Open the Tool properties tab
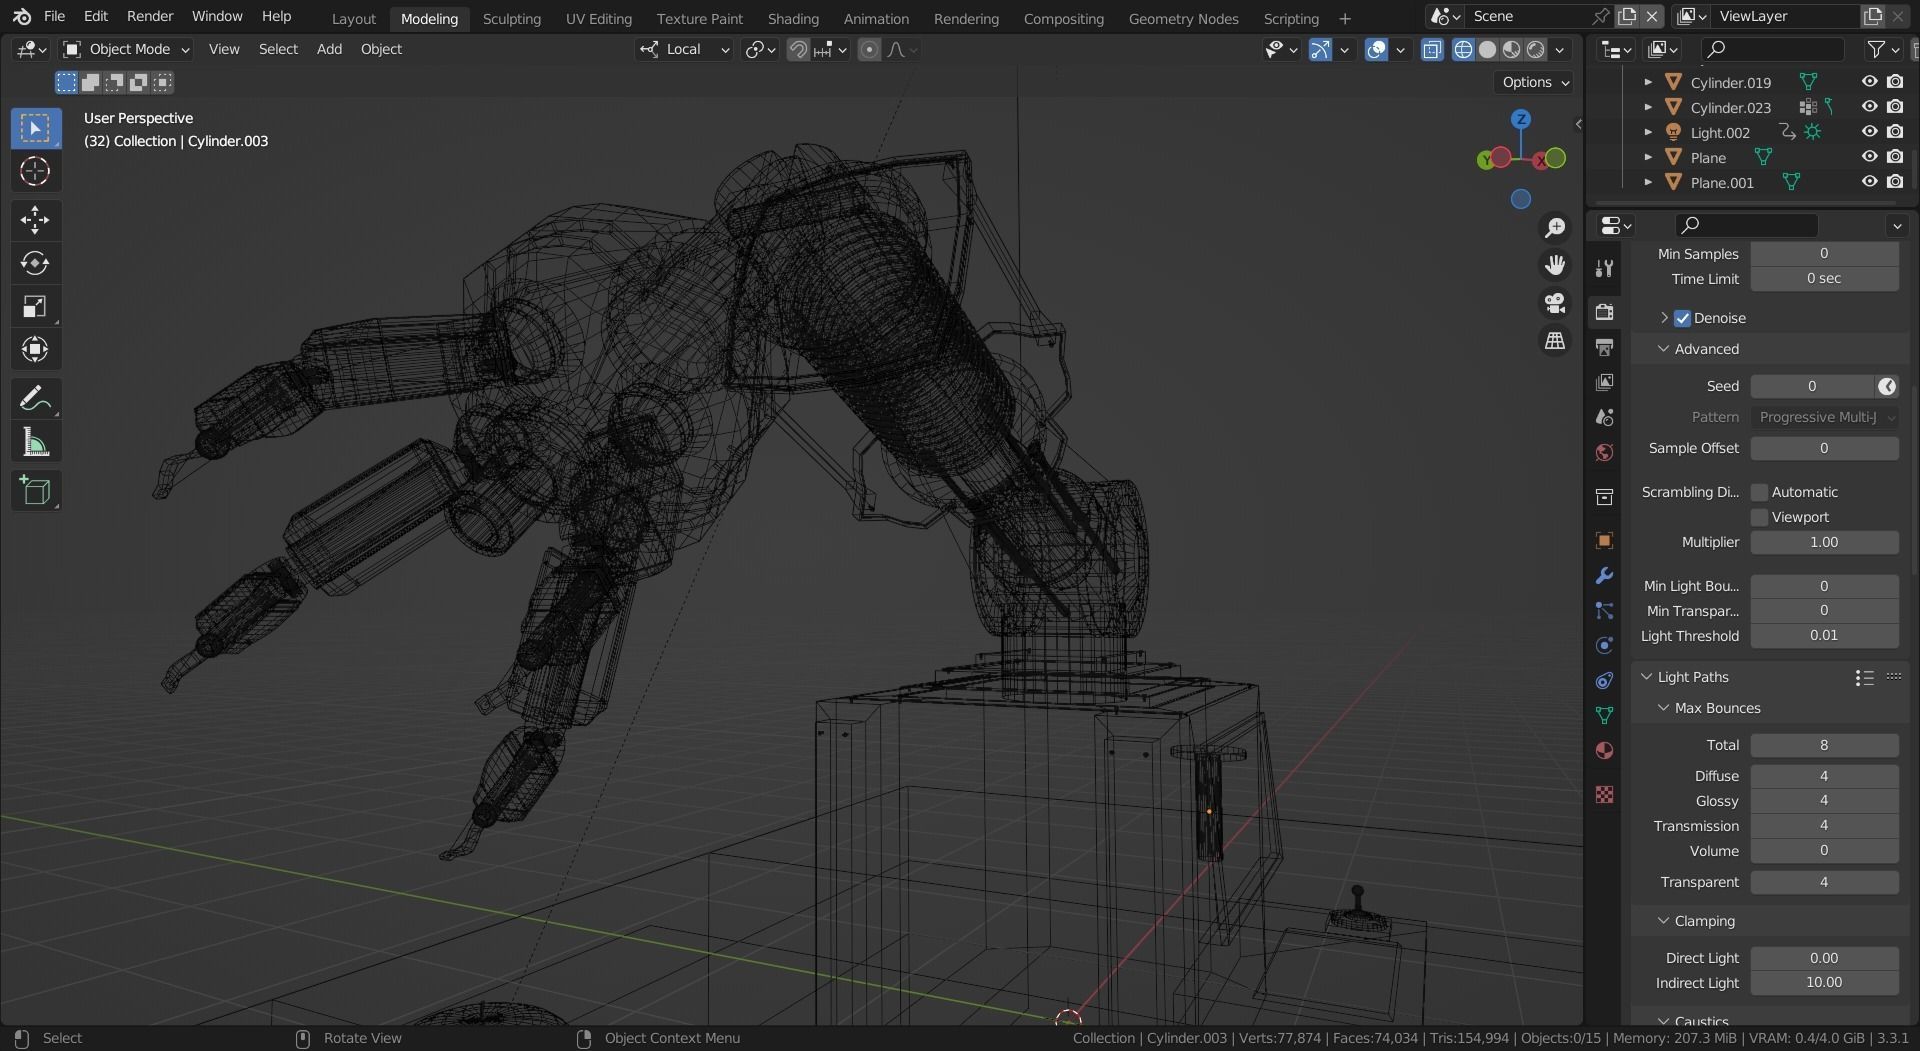 (1605, 268)
